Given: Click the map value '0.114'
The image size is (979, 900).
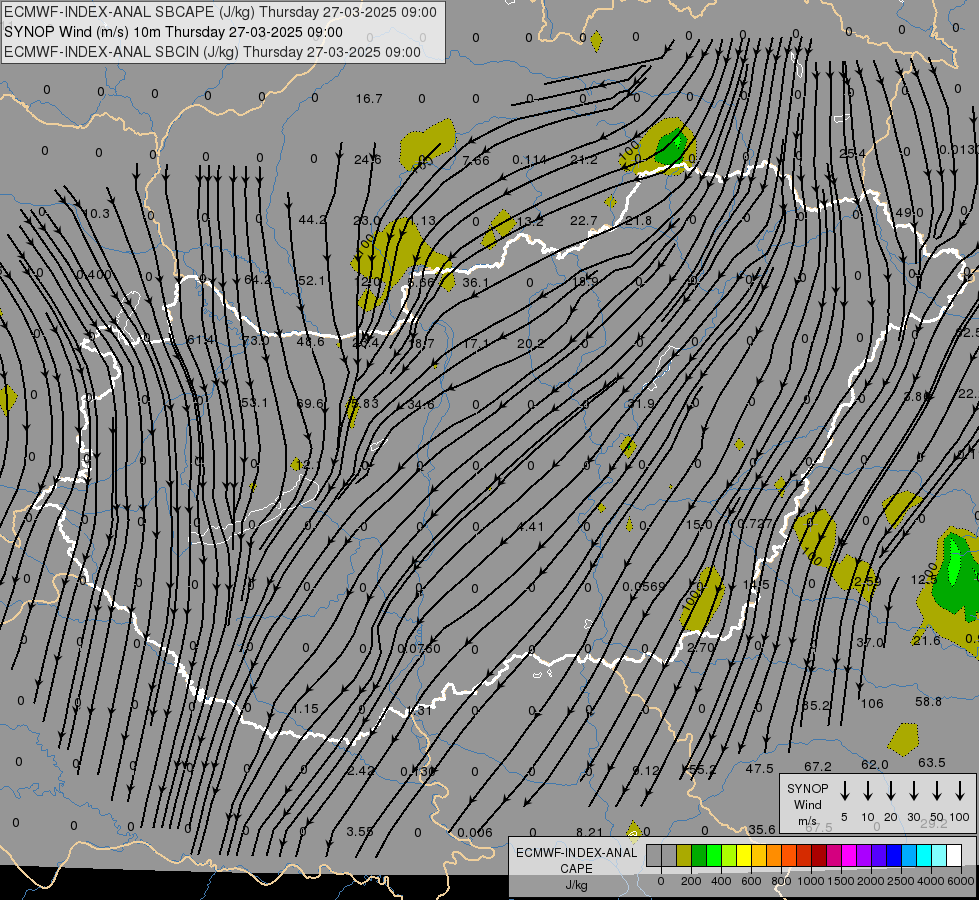Looking at the screenshot, I should (x=529, y=160).
